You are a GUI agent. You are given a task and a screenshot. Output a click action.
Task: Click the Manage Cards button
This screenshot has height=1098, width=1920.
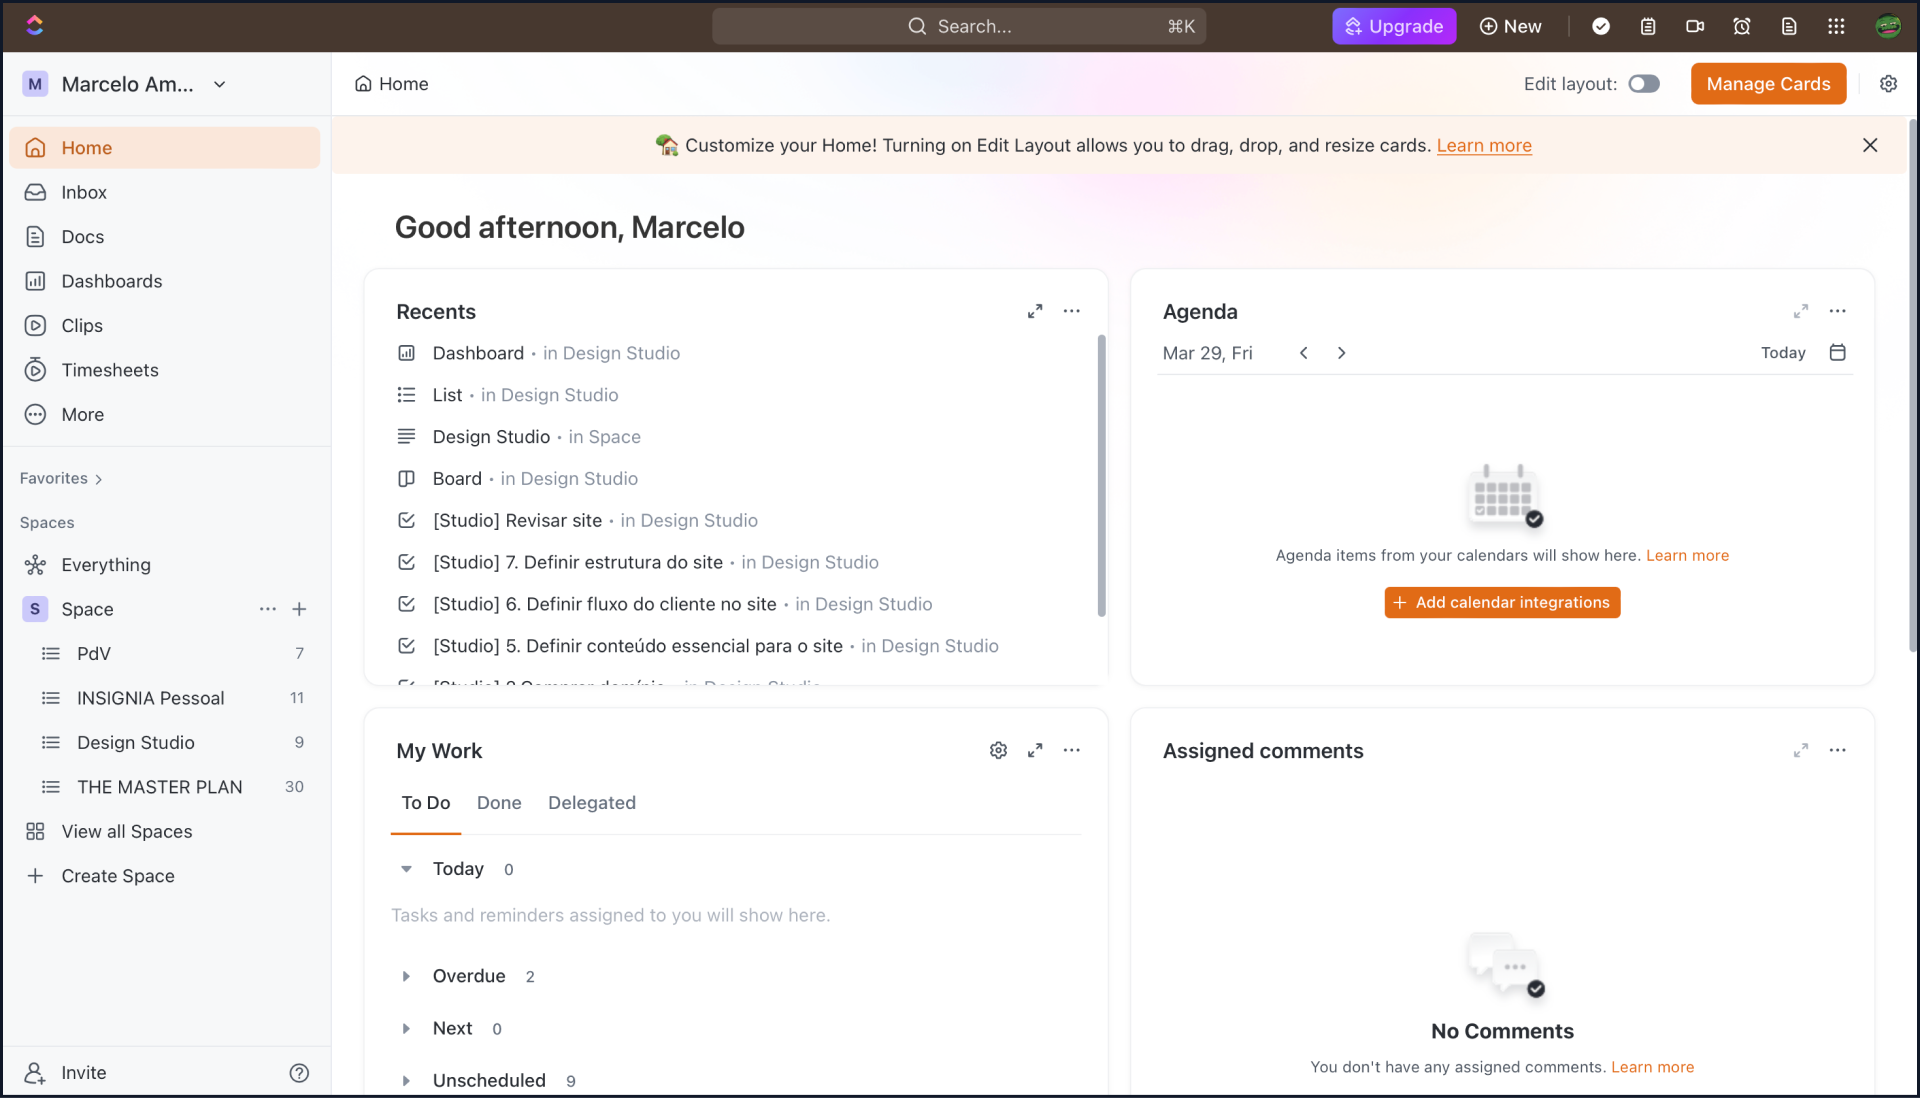point(1768,84)
